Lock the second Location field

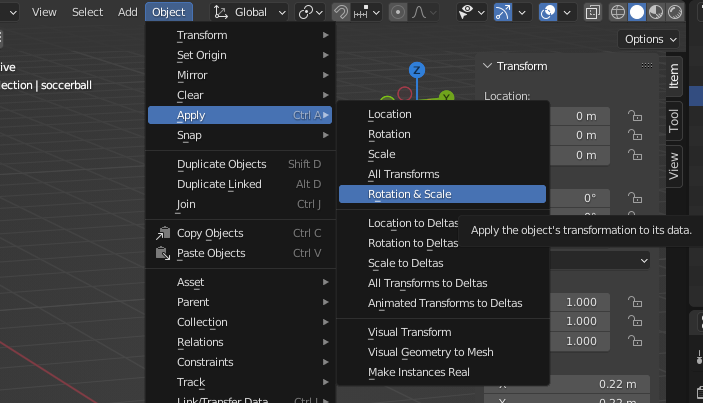pos(635,135)
